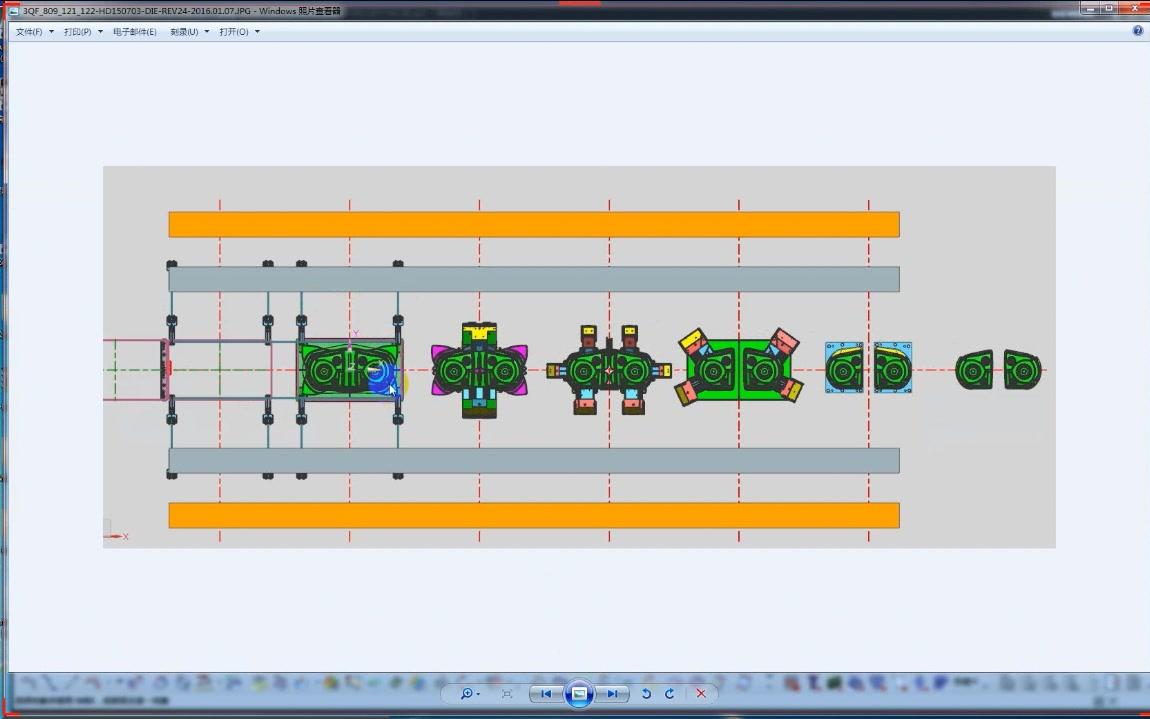Rotate the image counterclockwise
1150x719 pixels.
pos(646,693)
